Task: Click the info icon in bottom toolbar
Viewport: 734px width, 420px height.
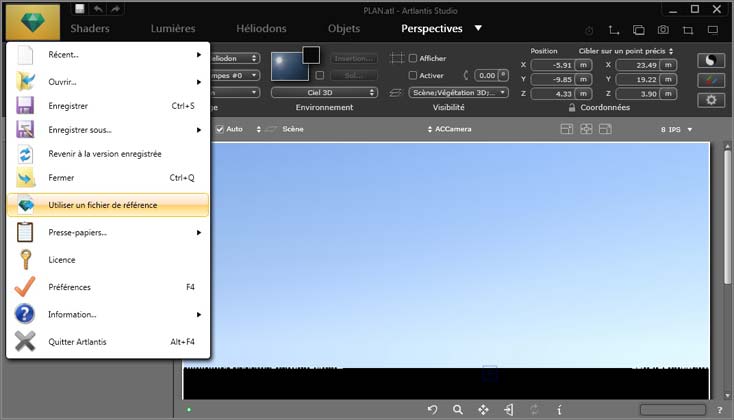Action: tap(559, 409)
